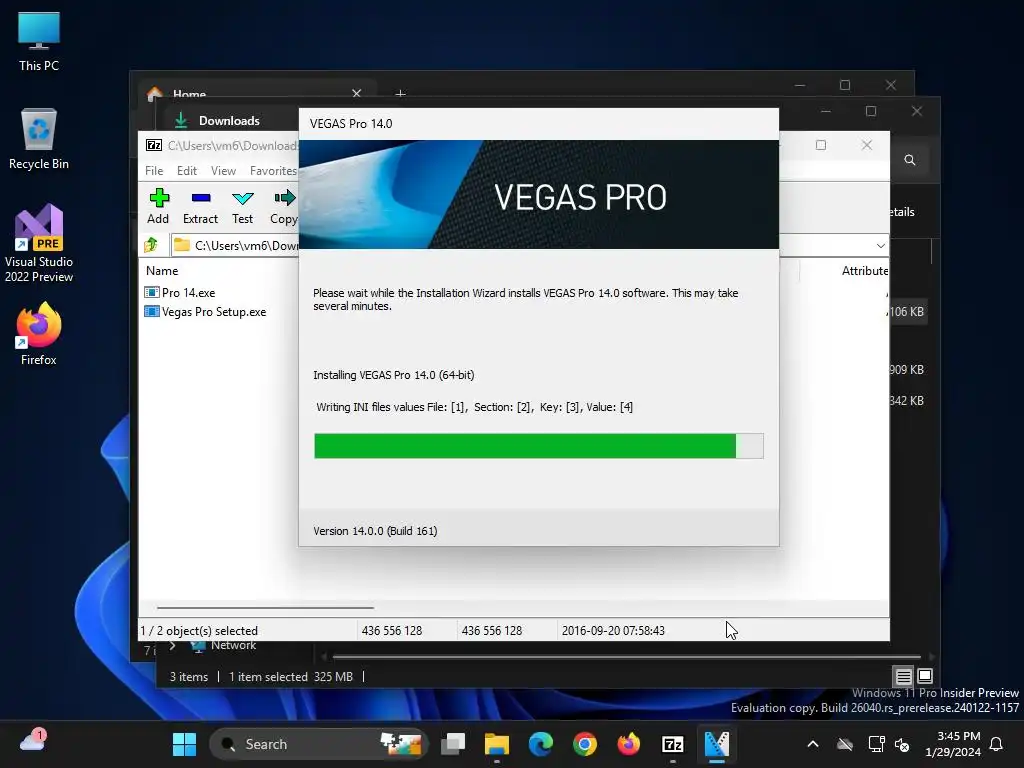Open Microsoft Edge from taskbar
The width and height of the screenshot is (1024, 768).
pos(541,744)
